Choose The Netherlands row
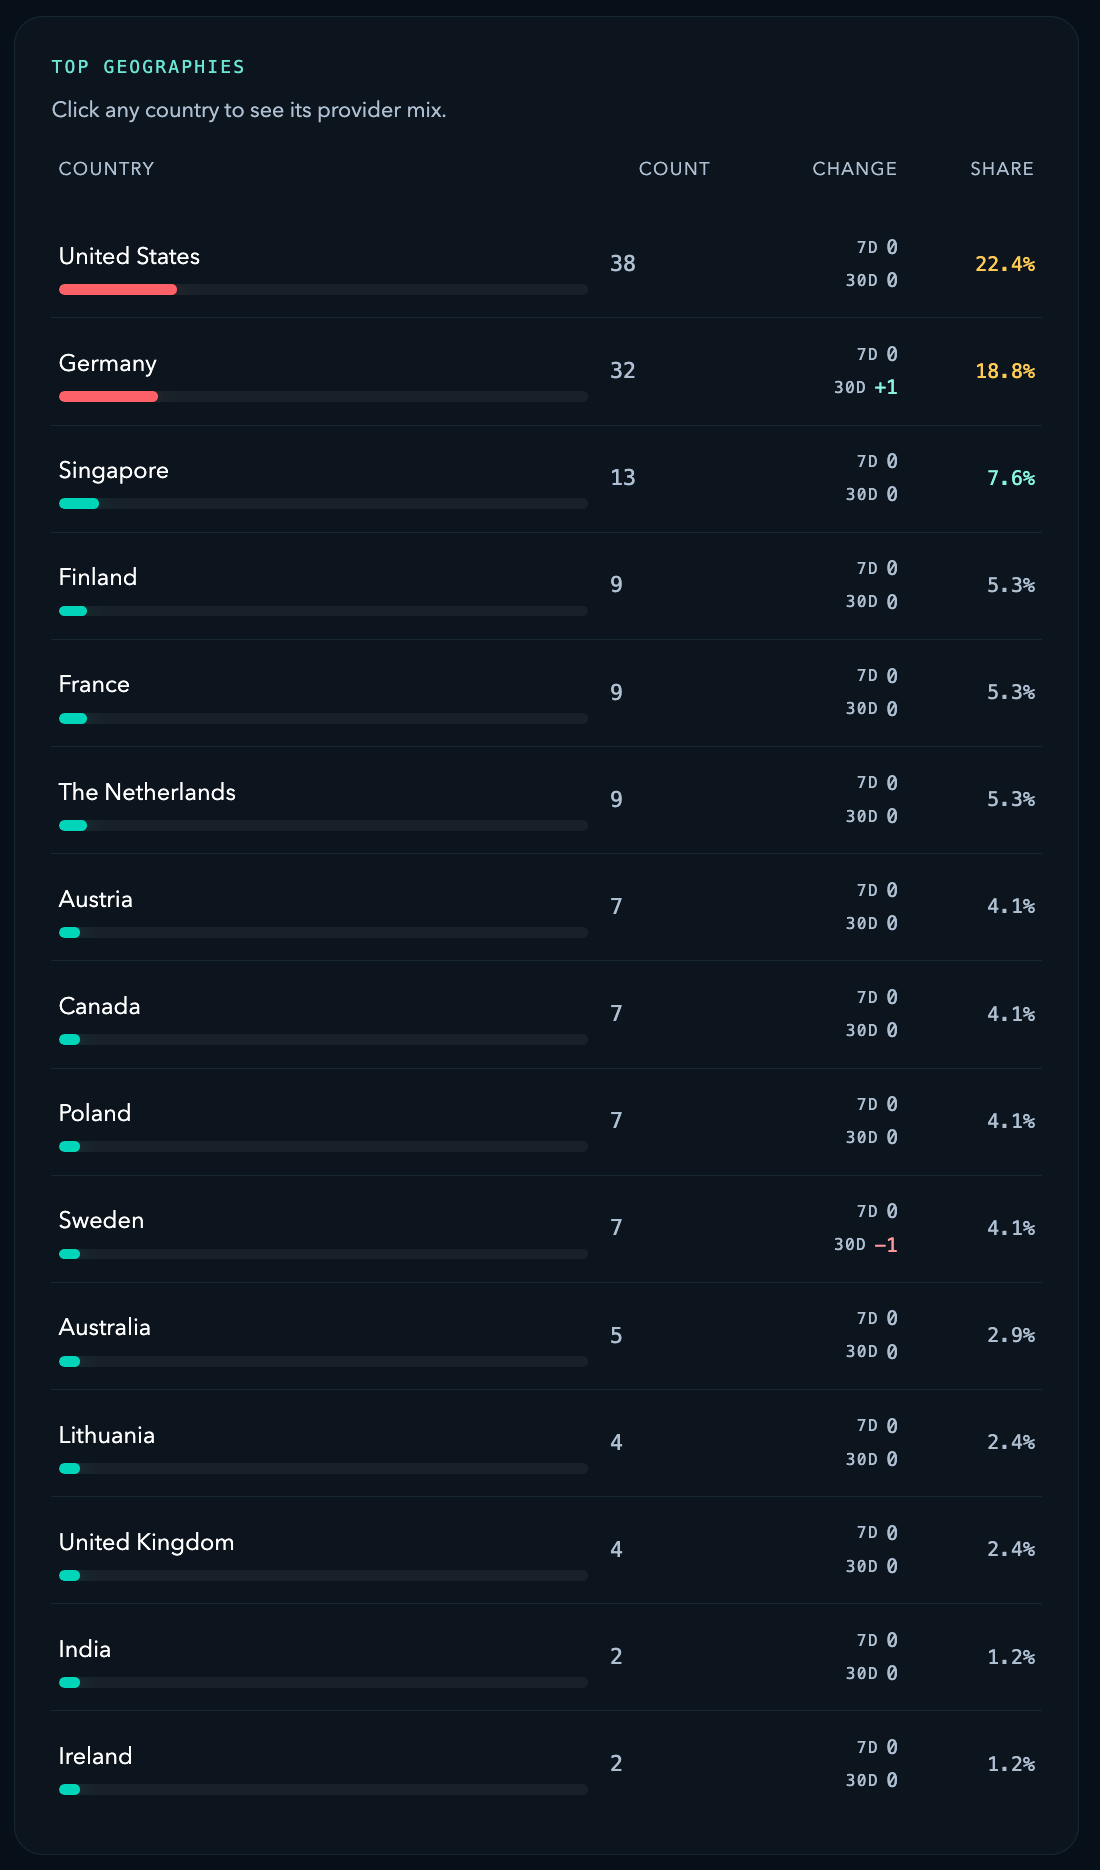The height and width of the screenshot is (1870, 1100). 147,792
